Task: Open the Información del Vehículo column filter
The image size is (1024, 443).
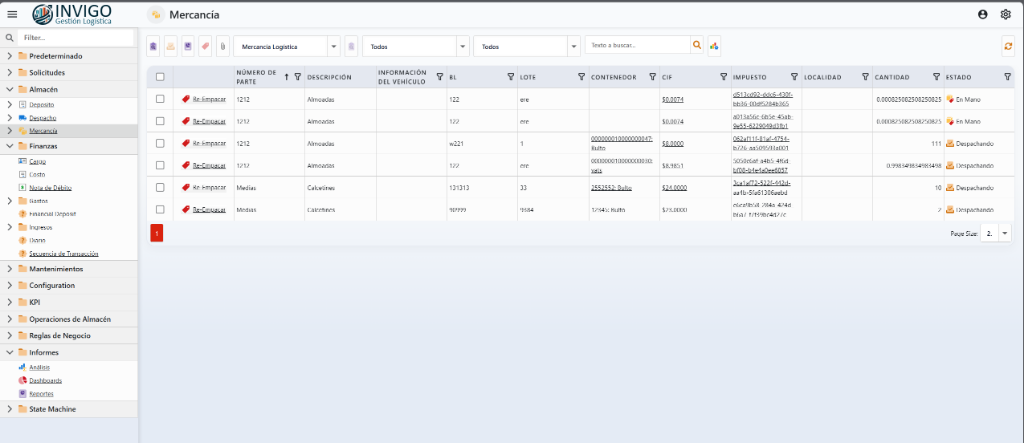Action: point(440,77)
